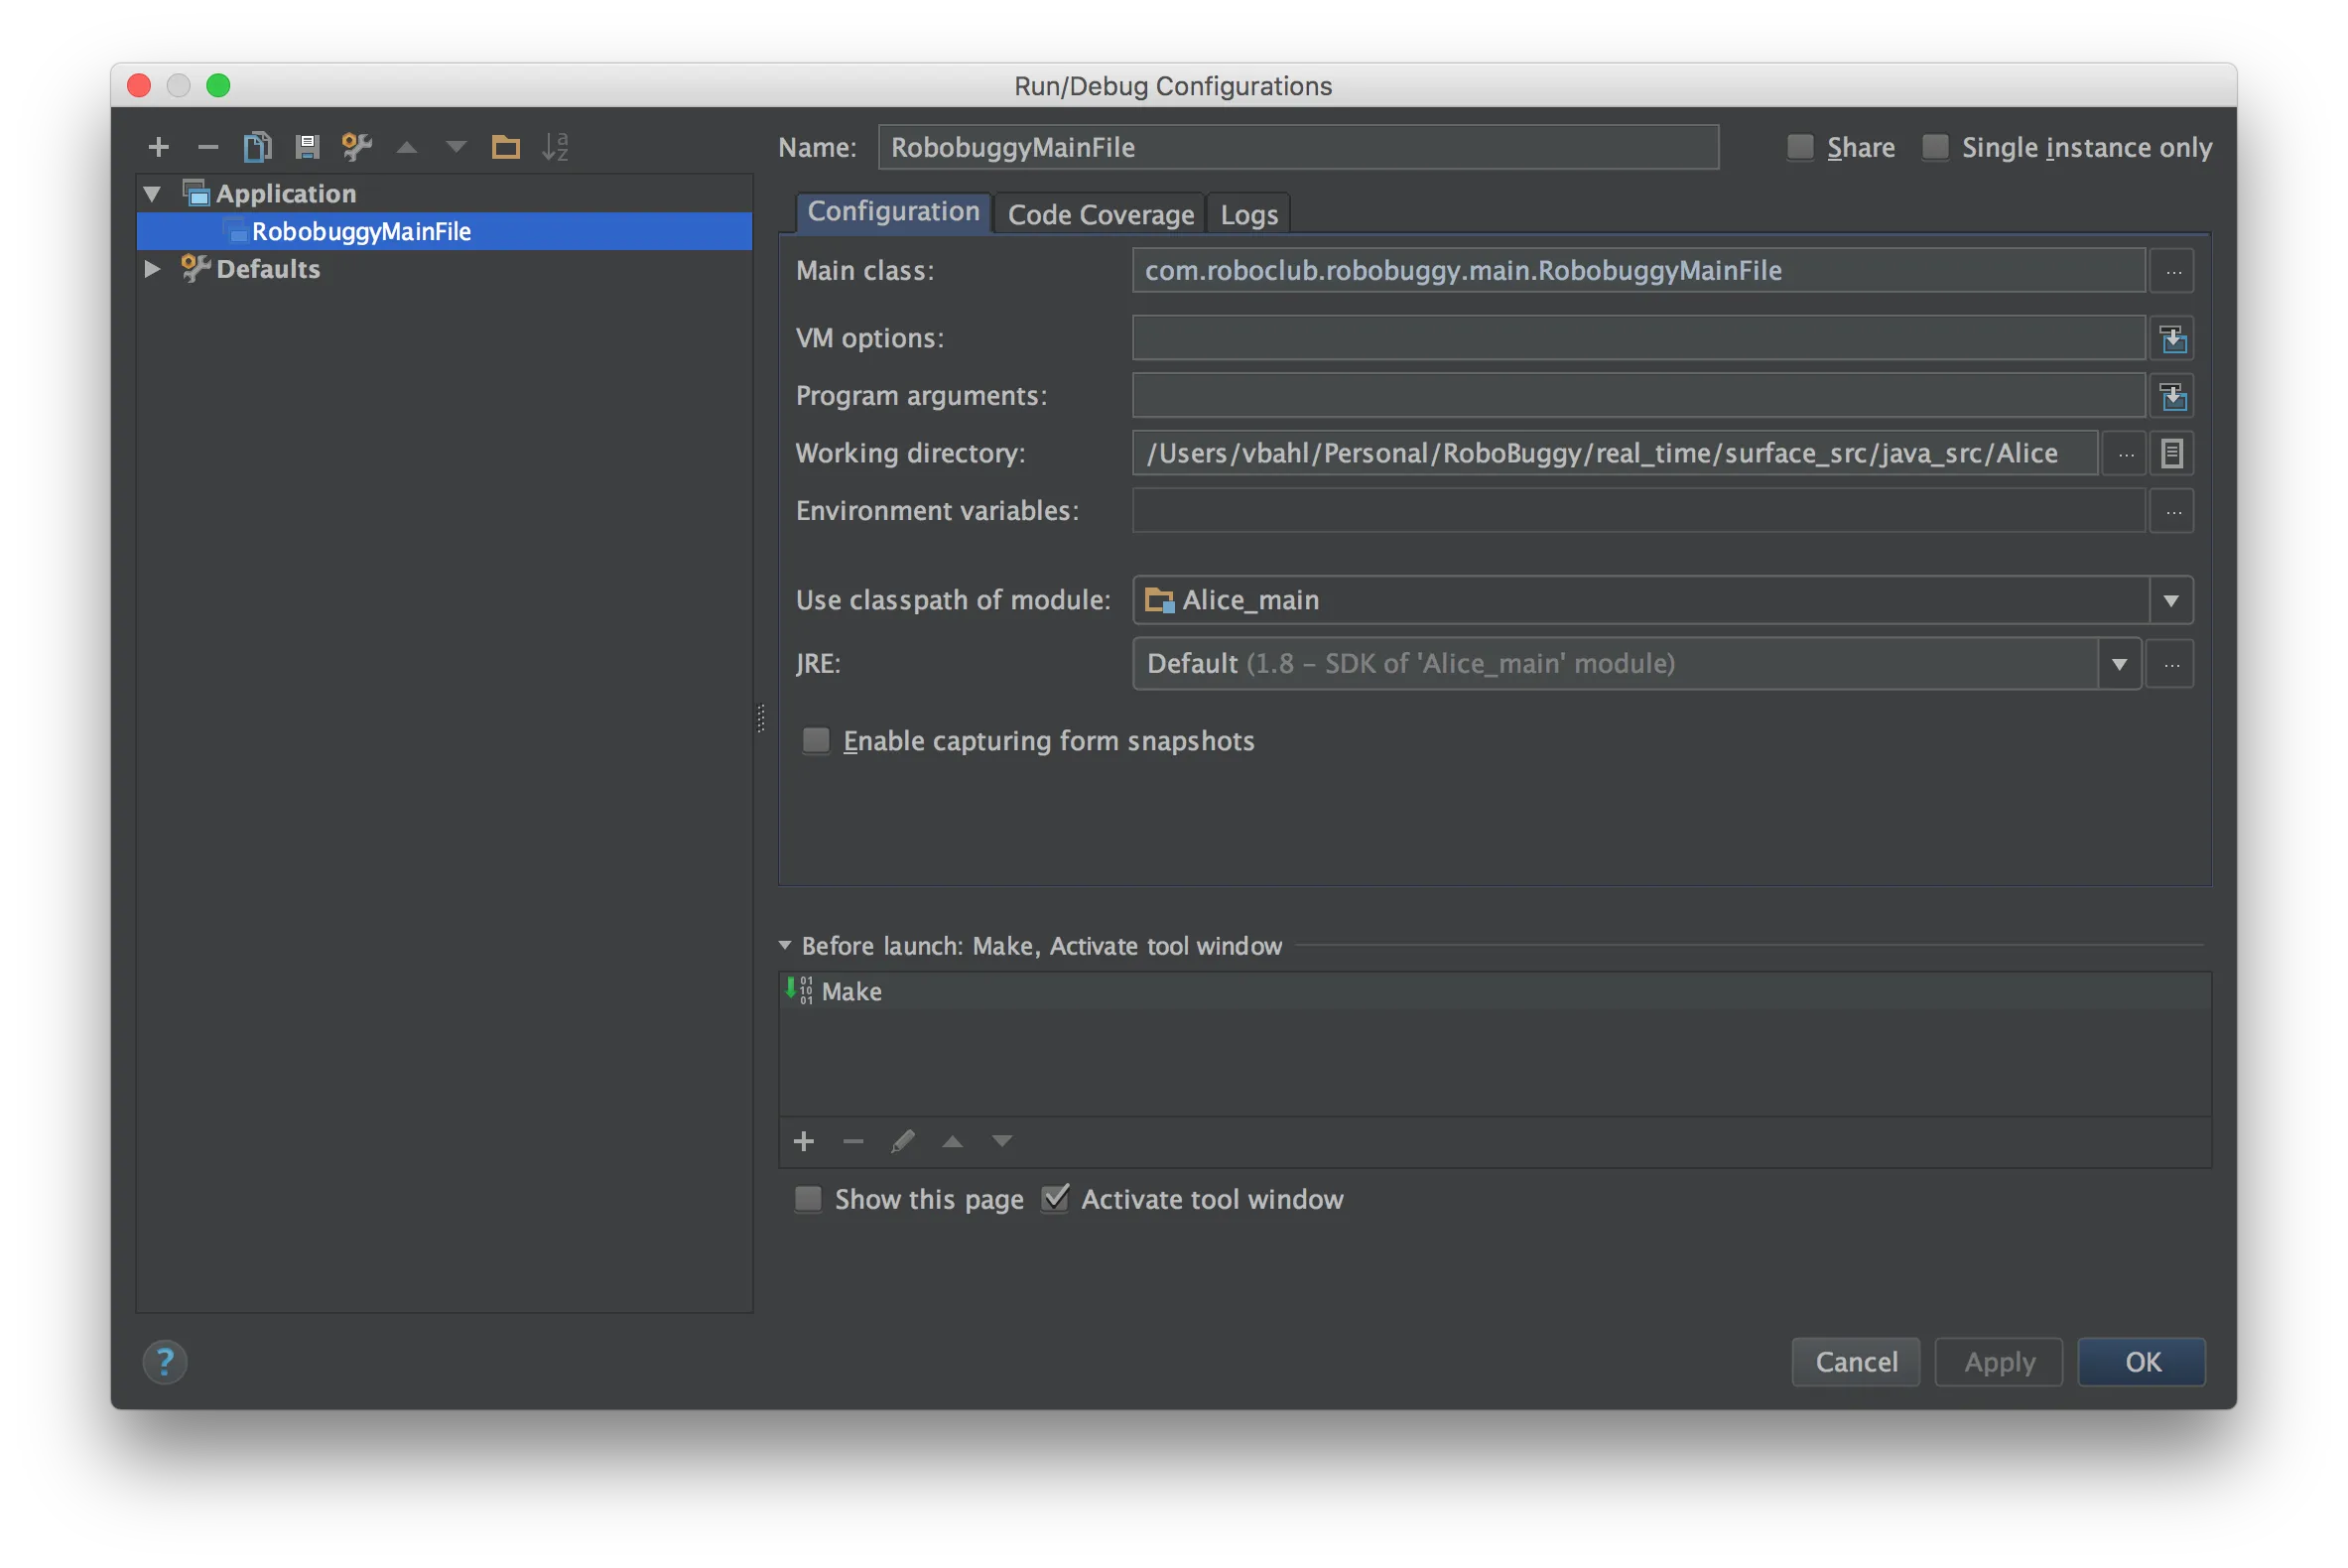Click the save configuration floppy icon
Viewport: 2348px width, 1568px height.
click(307, 148)
